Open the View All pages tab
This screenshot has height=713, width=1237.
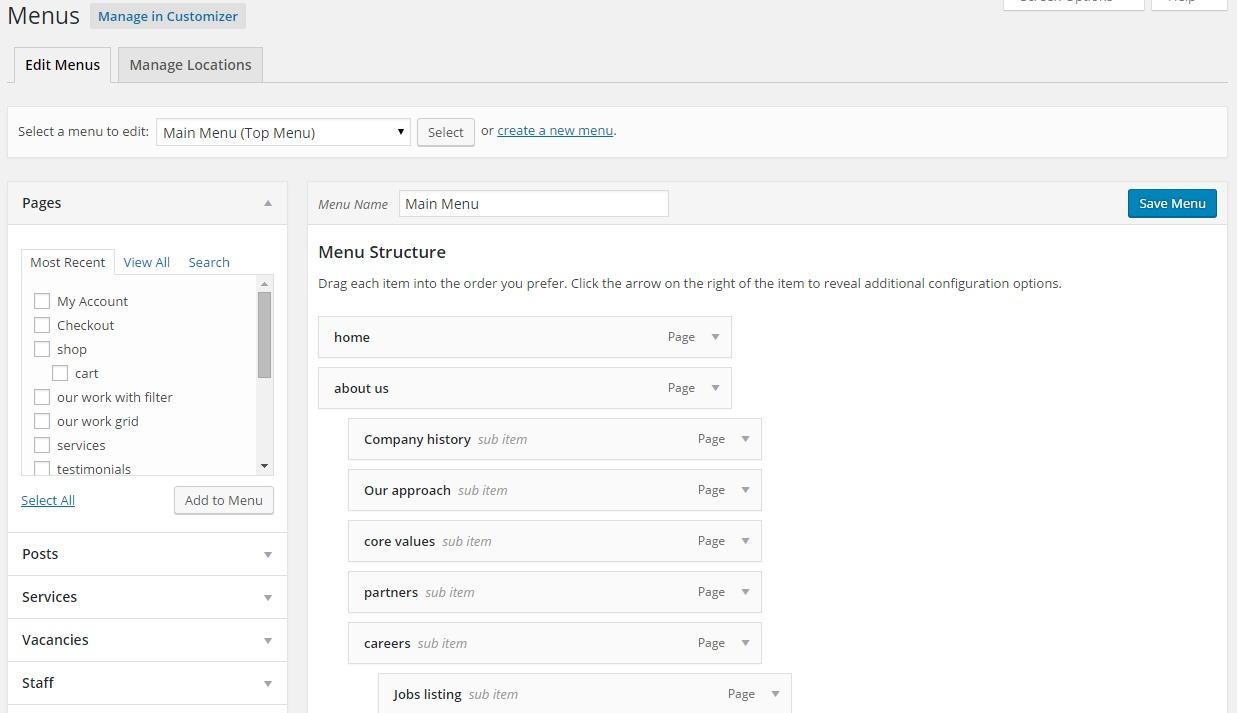pyautogui.click(x=146, y=262)
